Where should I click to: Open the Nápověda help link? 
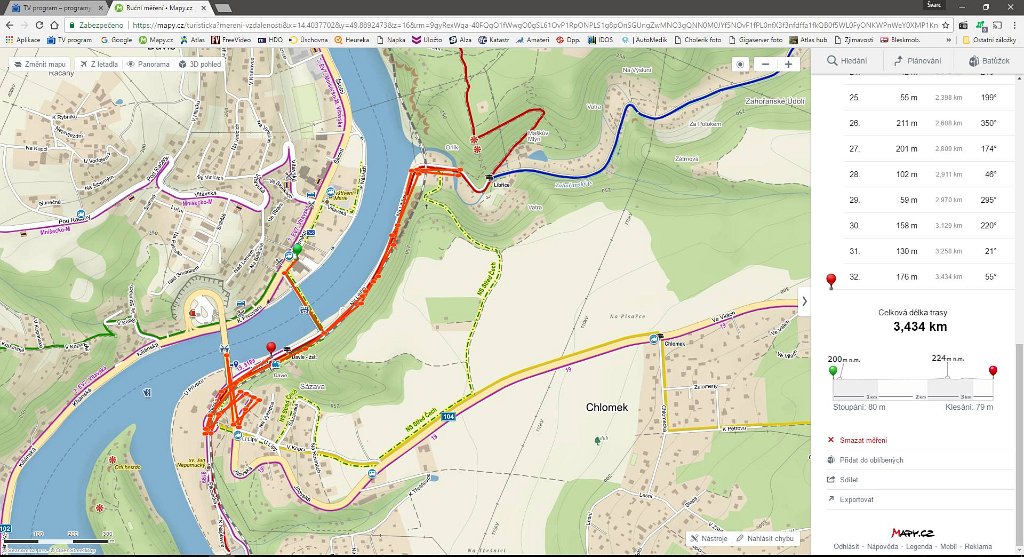pyautogui.click(x=882, y=547)
